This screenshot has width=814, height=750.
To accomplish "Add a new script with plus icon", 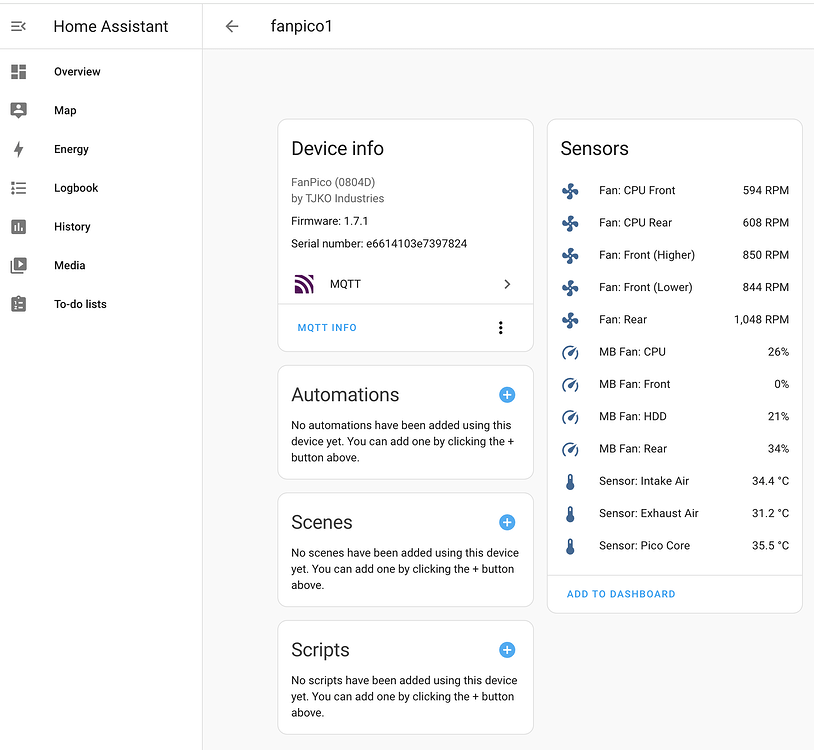I will 507,650.
